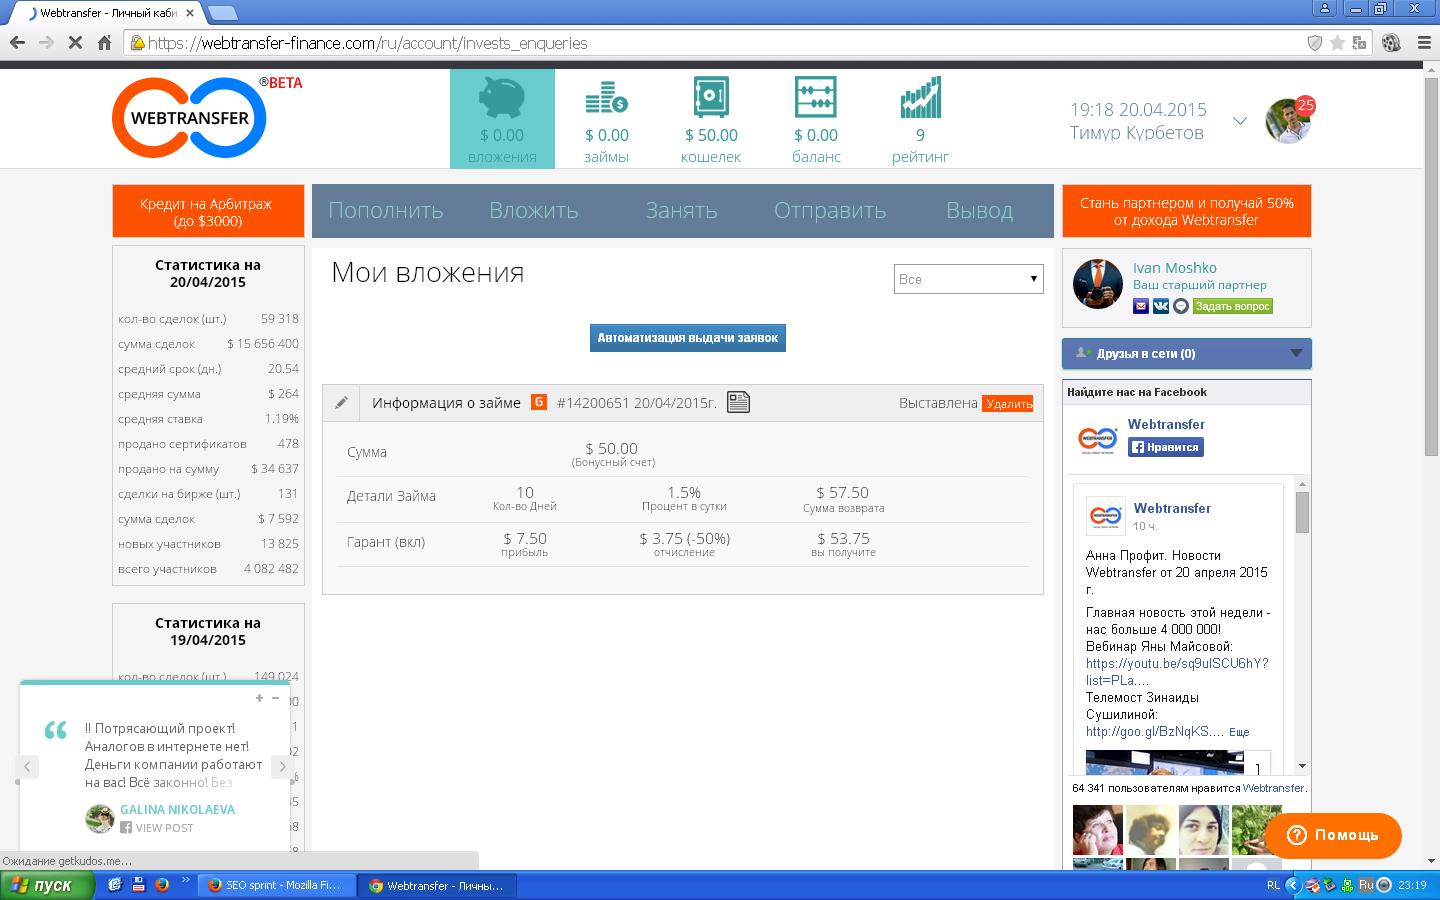Click Стань партнером banner
1440x900 pixels.
[x=1186, y=211]
